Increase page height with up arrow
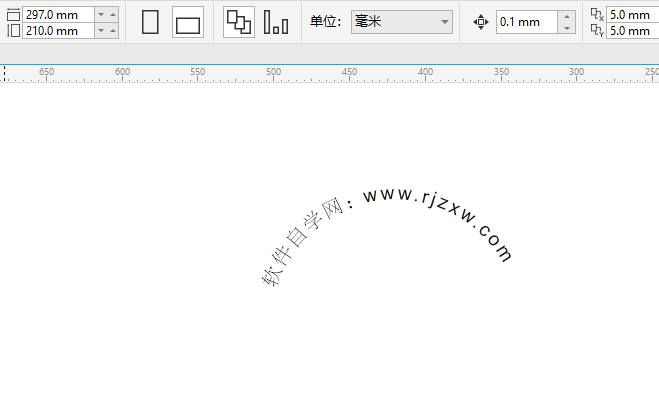 tap(113, 31)
